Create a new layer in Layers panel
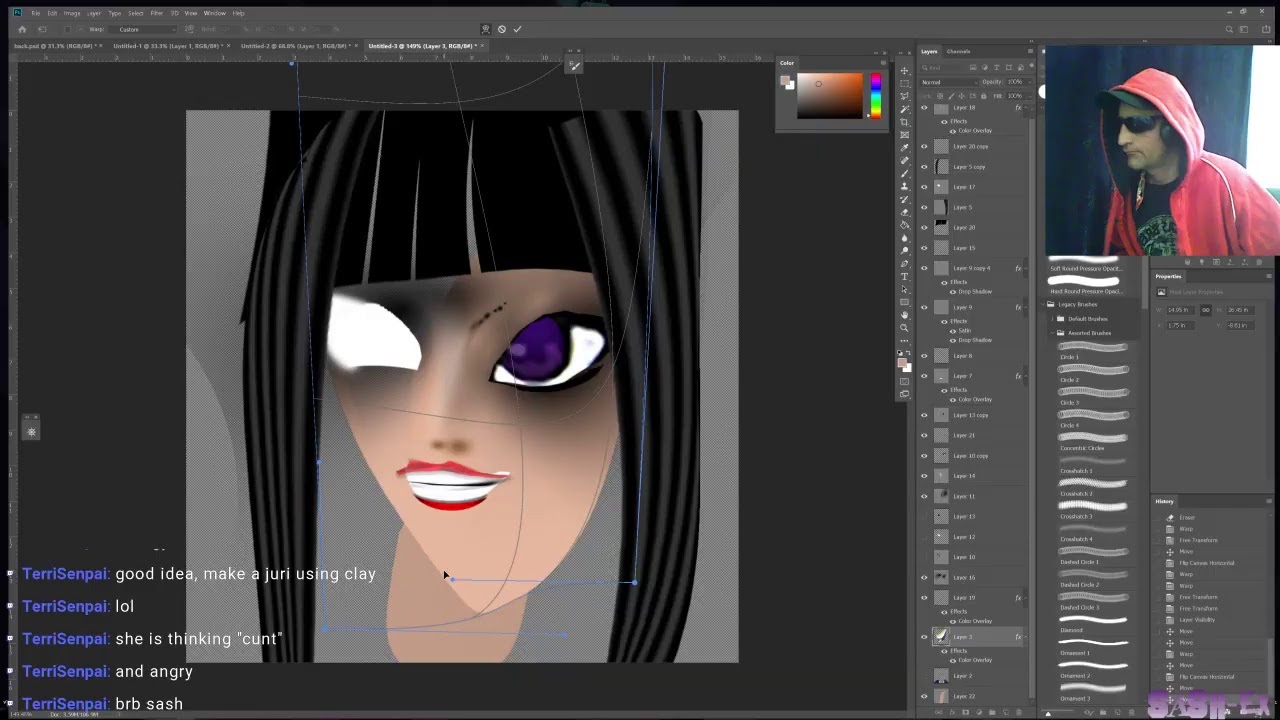Screen dimensions: 1280x720 1007,713
